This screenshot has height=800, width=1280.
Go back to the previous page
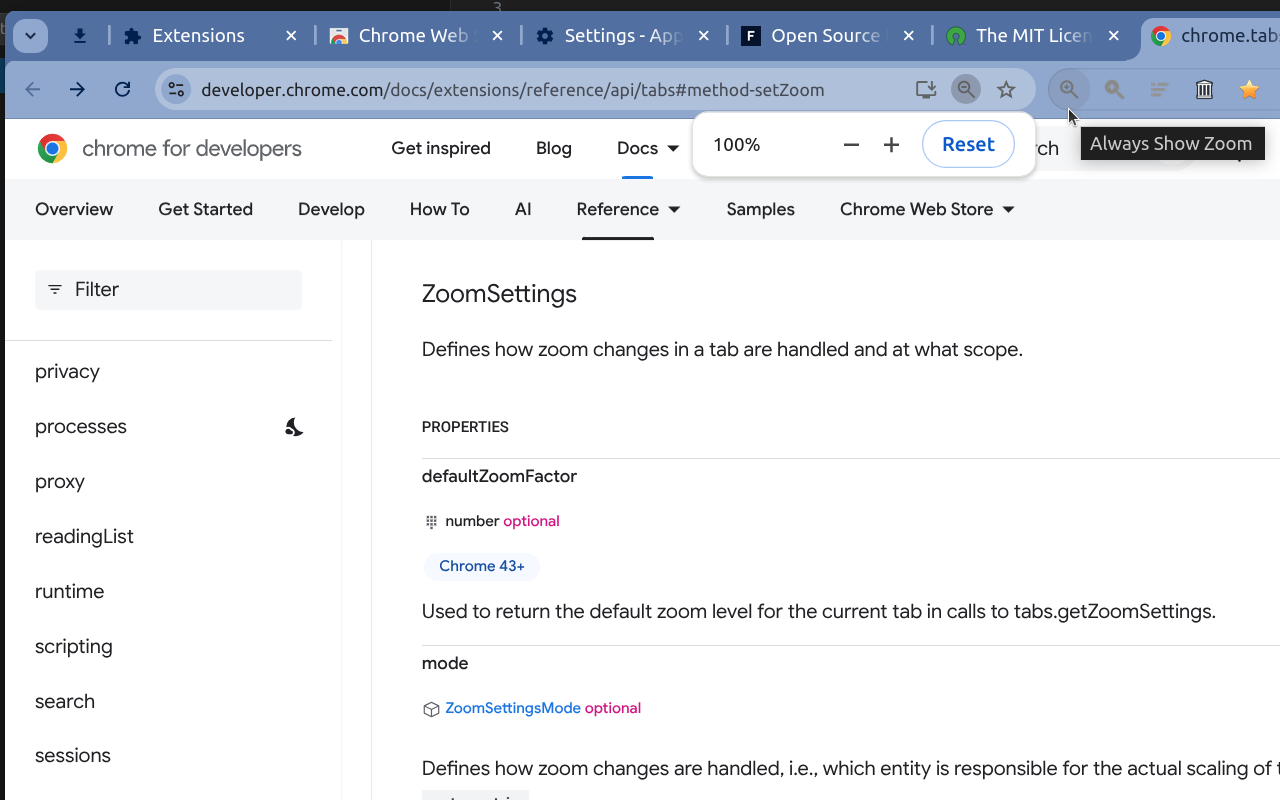tap(33, 90)
